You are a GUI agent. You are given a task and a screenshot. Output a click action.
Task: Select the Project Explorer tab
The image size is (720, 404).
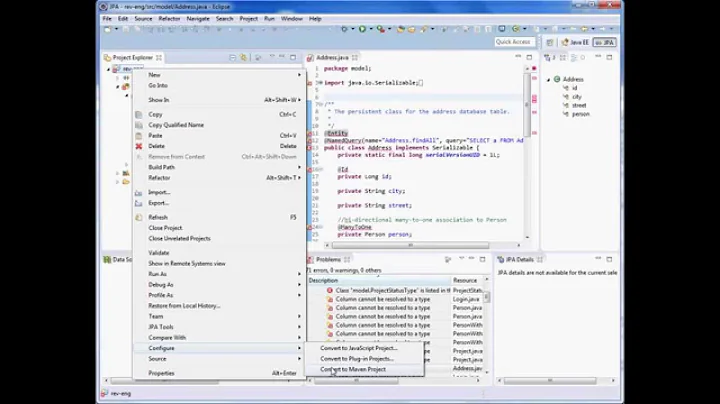click(132, 58)
